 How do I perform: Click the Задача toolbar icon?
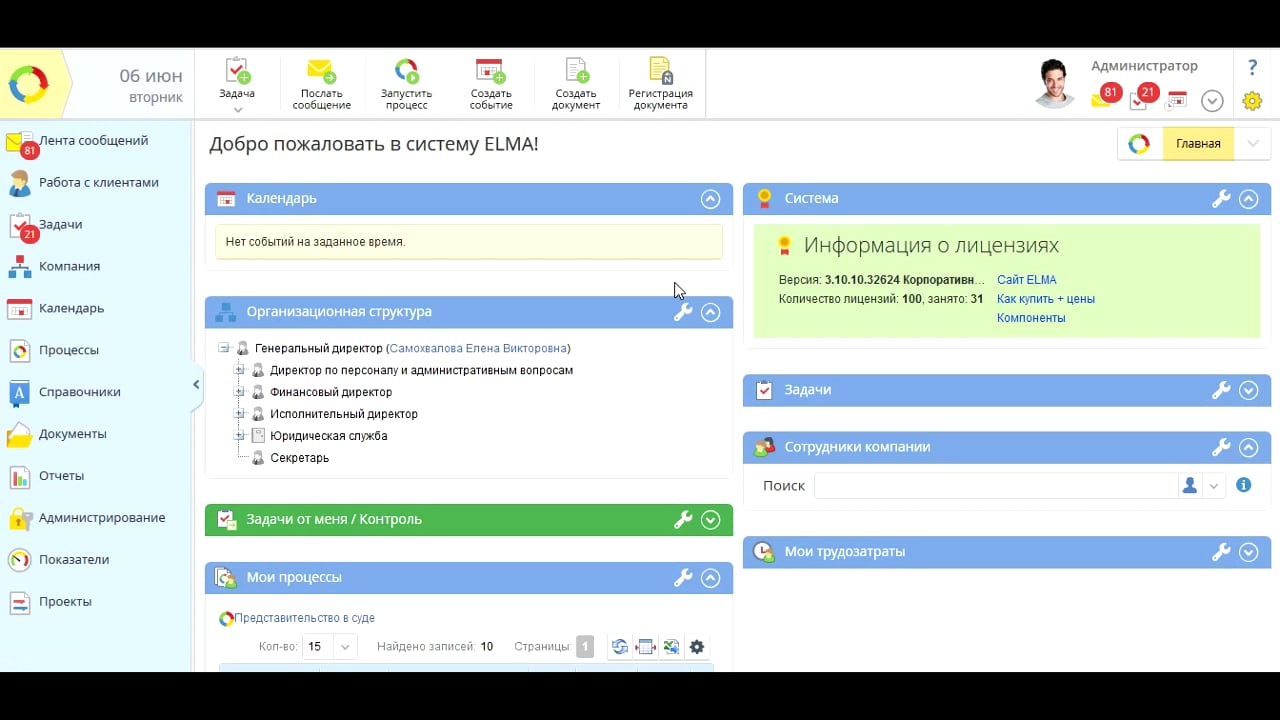[x=237, y=72]
